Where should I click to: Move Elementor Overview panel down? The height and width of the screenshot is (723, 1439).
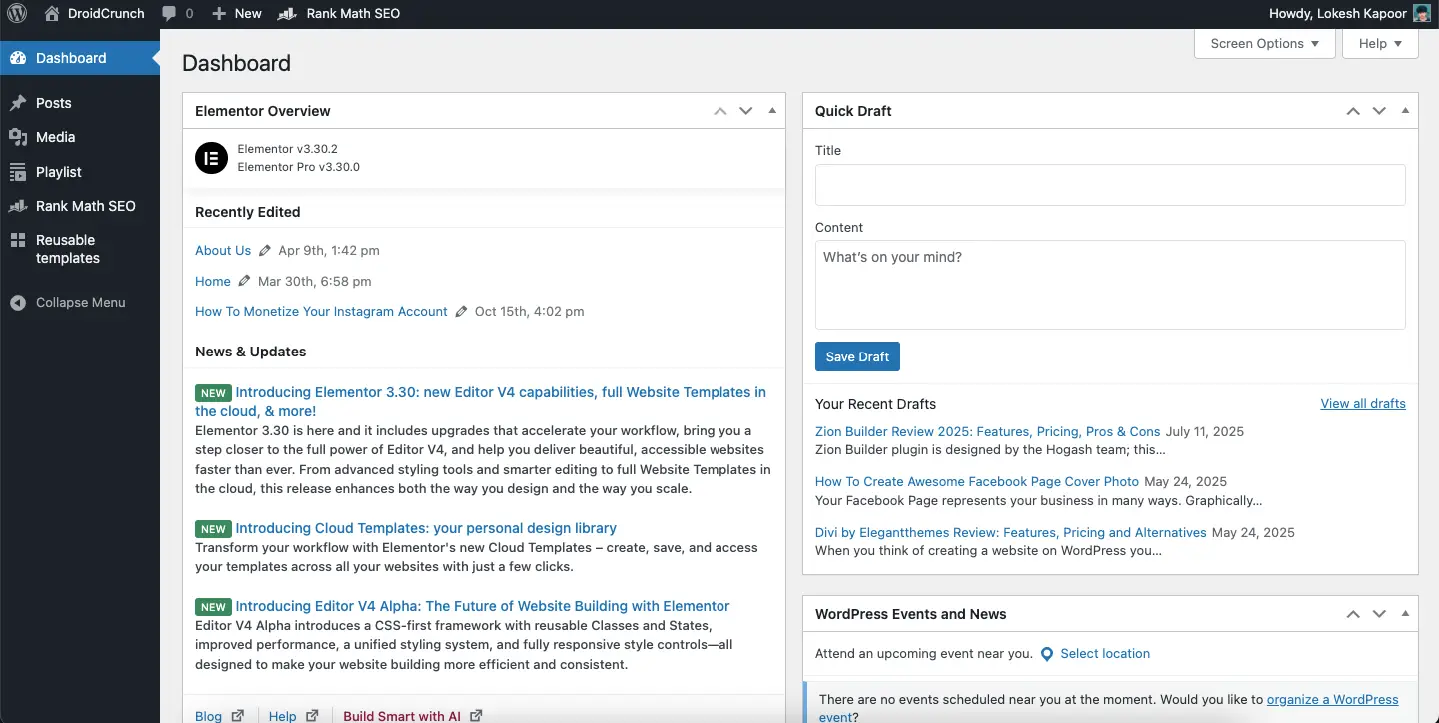pyautogui.click(x=745, y=111)
